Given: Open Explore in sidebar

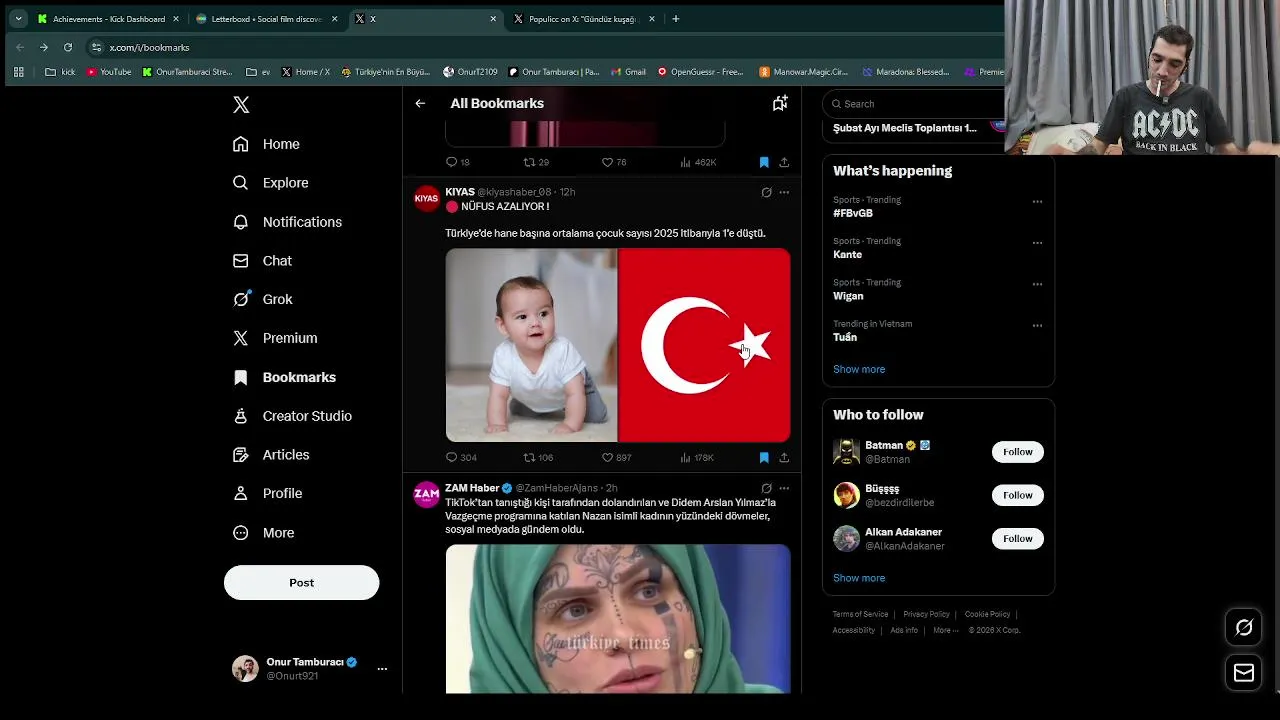Looking at the screenshot, I should (x=270, y=183).
